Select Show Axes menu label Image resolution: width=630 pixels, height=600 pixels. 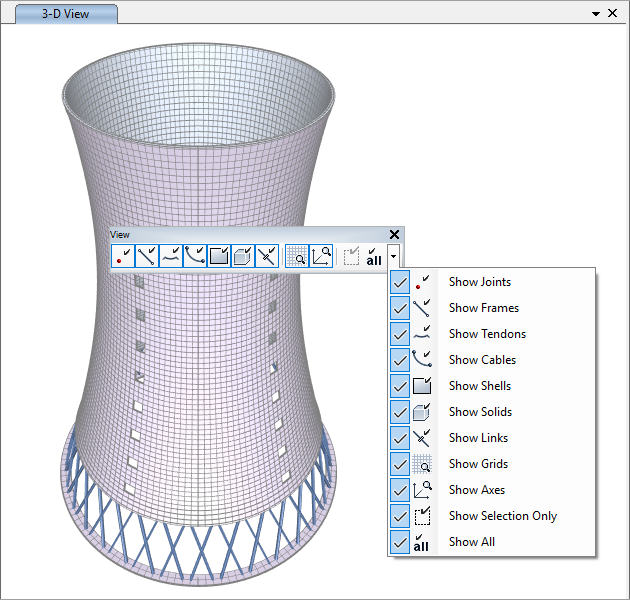tap(477, 490)
